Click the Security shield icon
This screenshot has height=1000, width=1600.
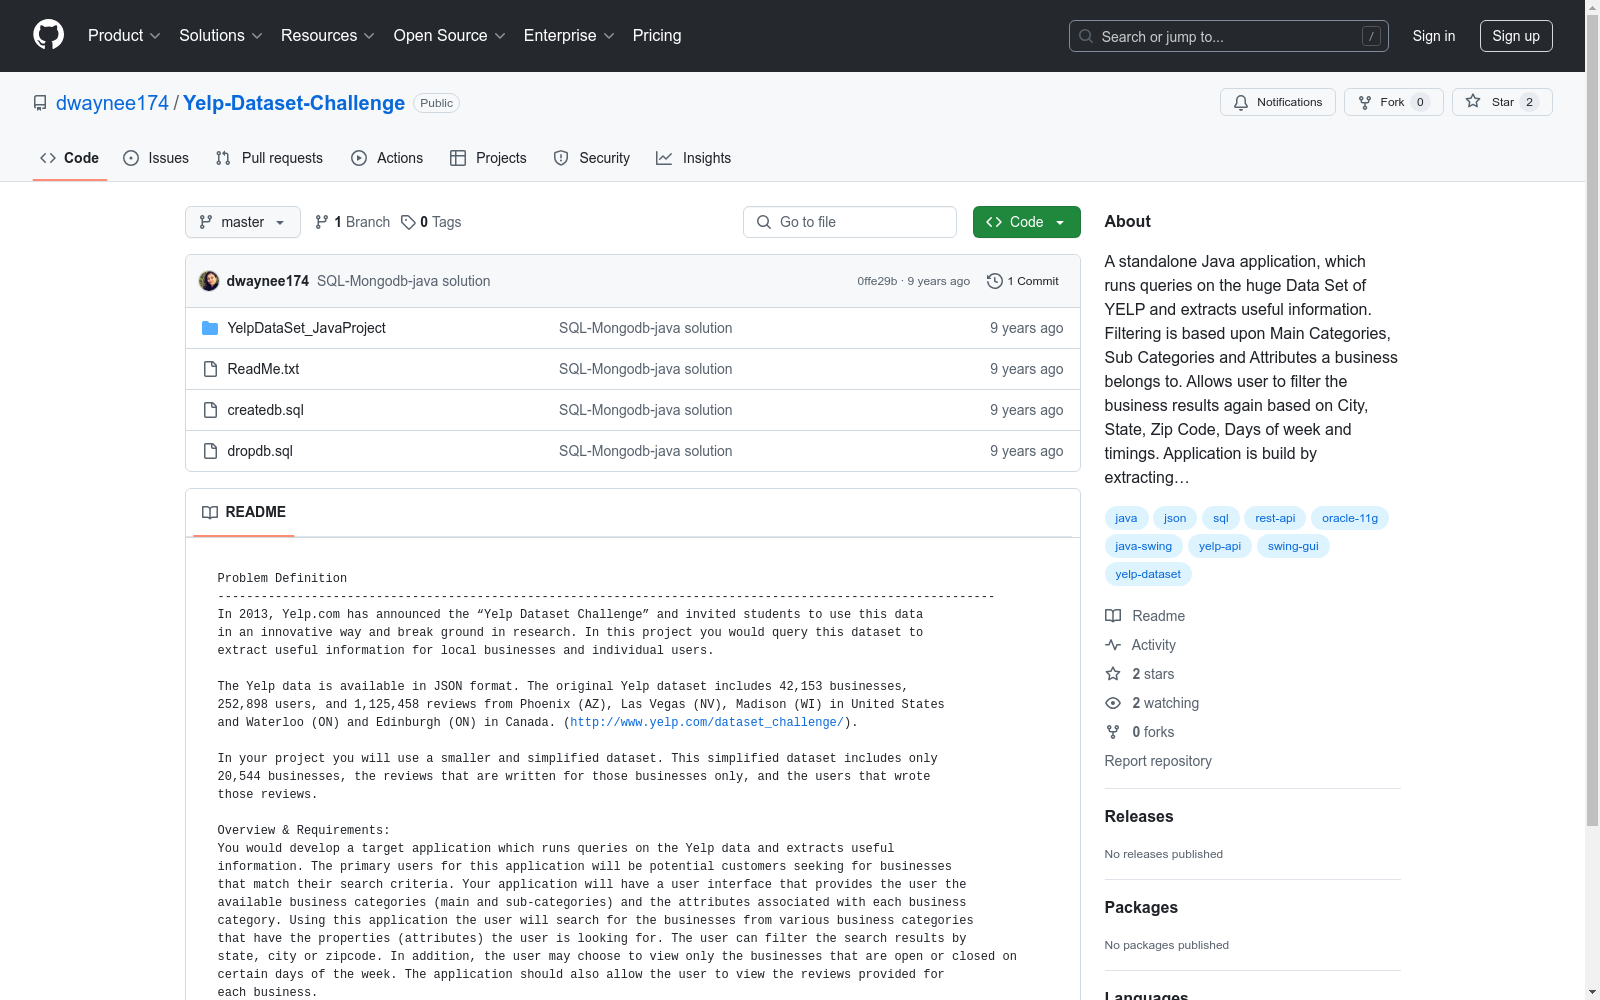pos(561,158)
